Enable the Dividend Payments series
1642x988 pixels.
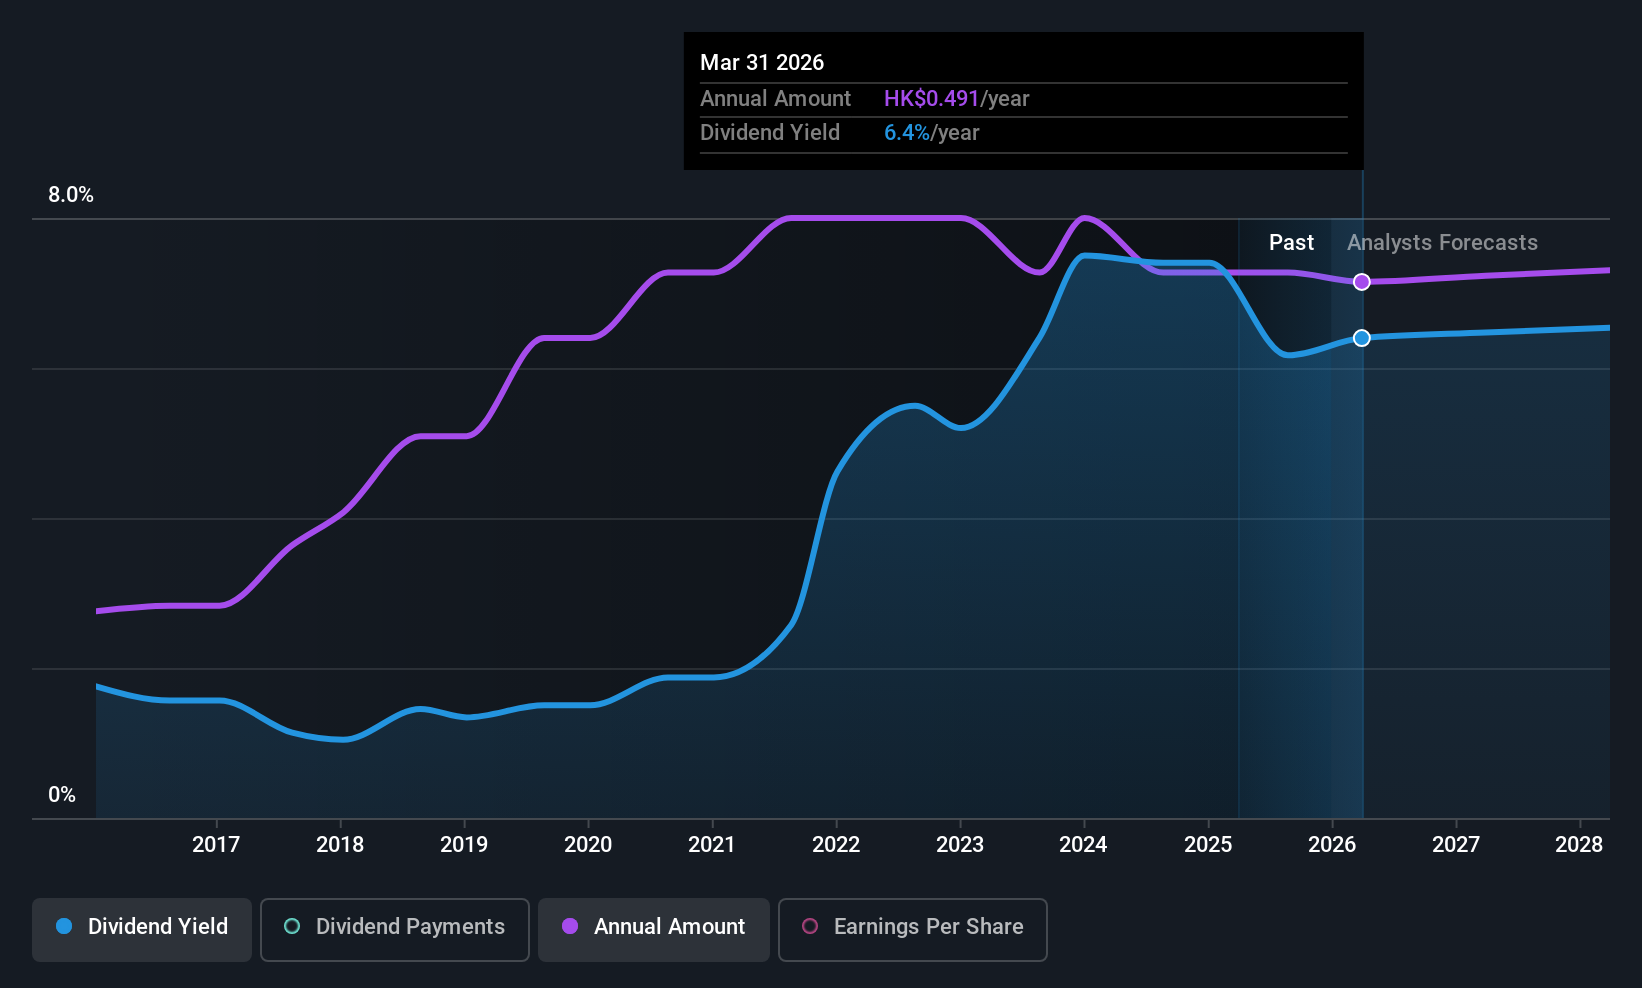395,929
